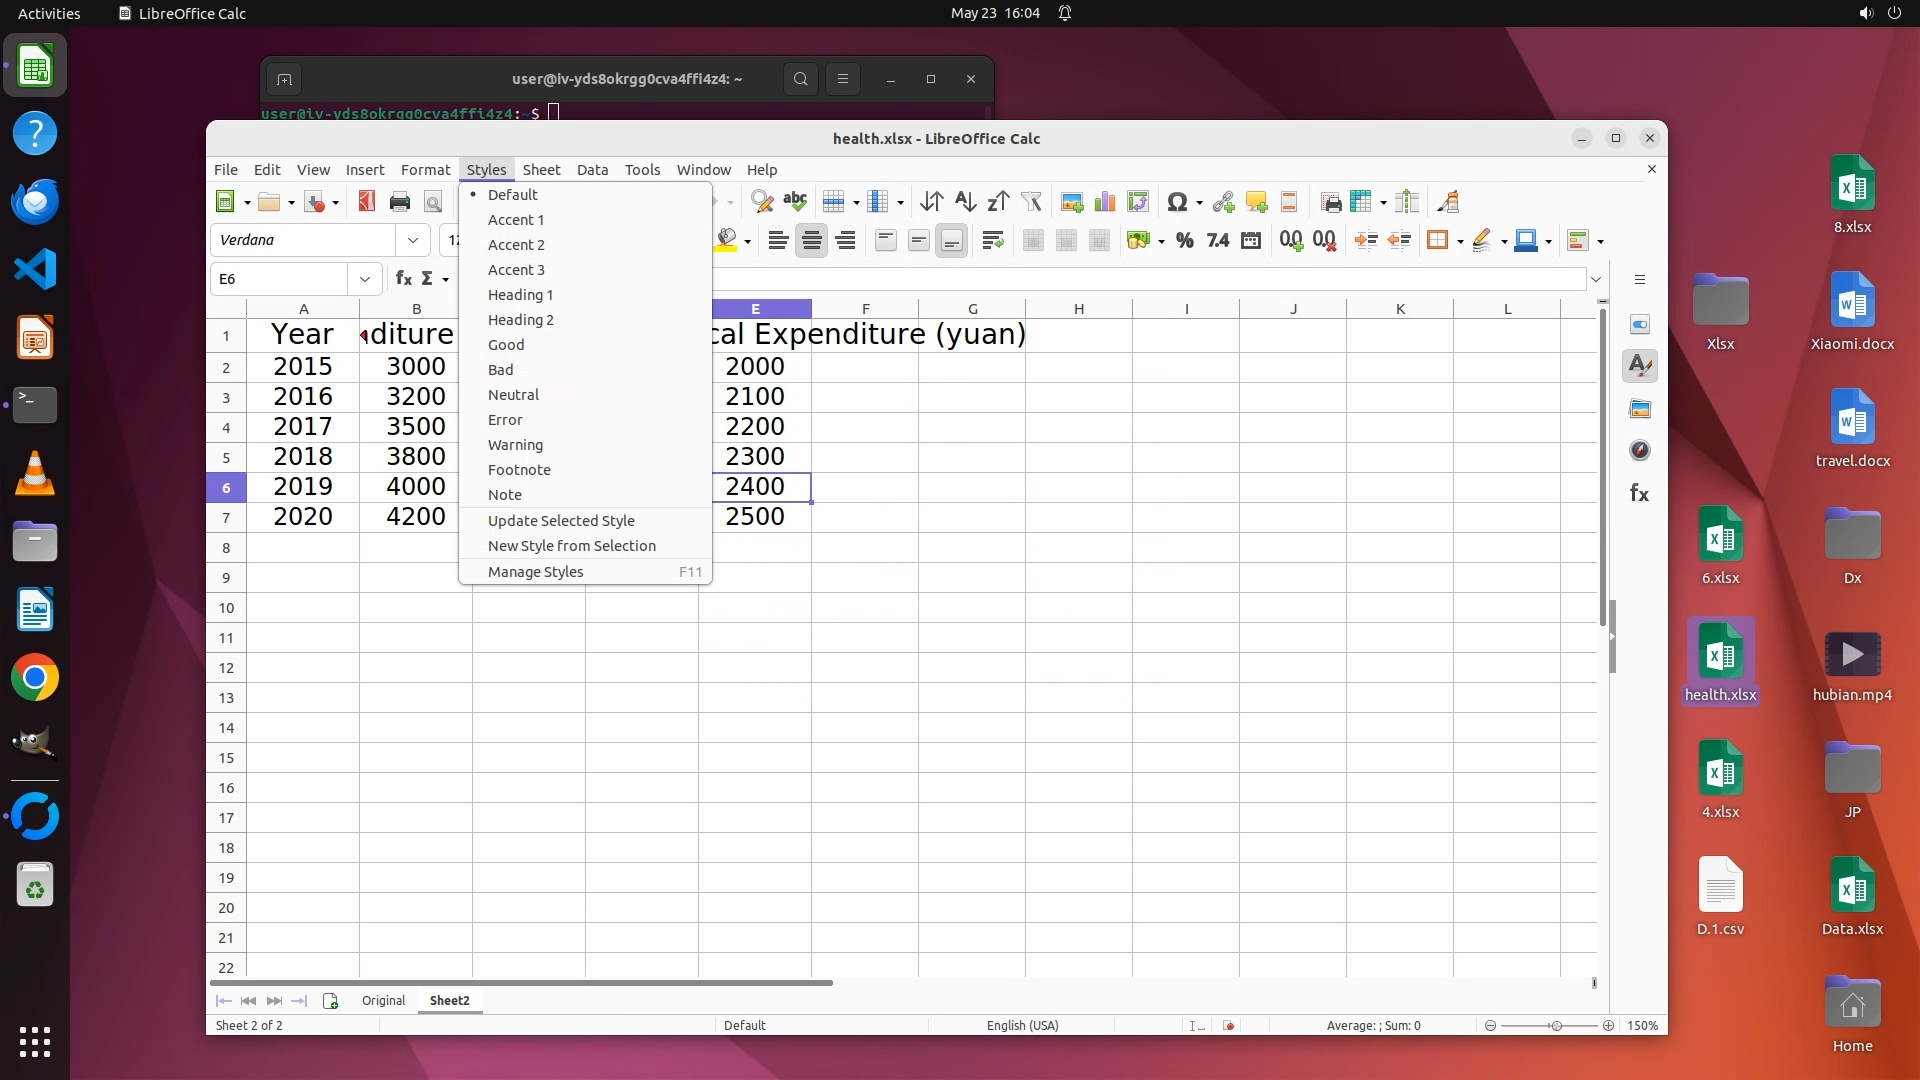Click Add Decimal Place icon

click(x=1290, y=240)
